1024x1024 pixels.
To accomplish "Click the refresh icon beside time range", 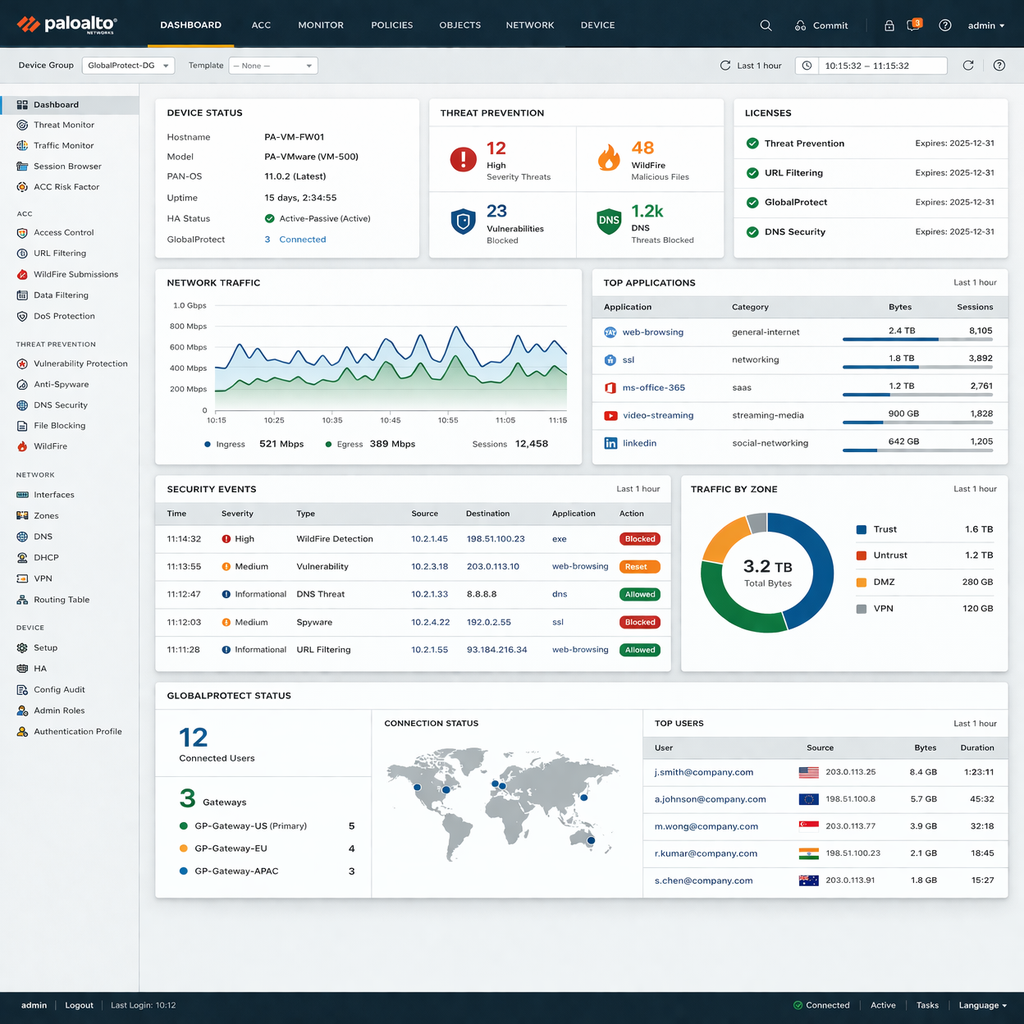I will click(968, 66).
